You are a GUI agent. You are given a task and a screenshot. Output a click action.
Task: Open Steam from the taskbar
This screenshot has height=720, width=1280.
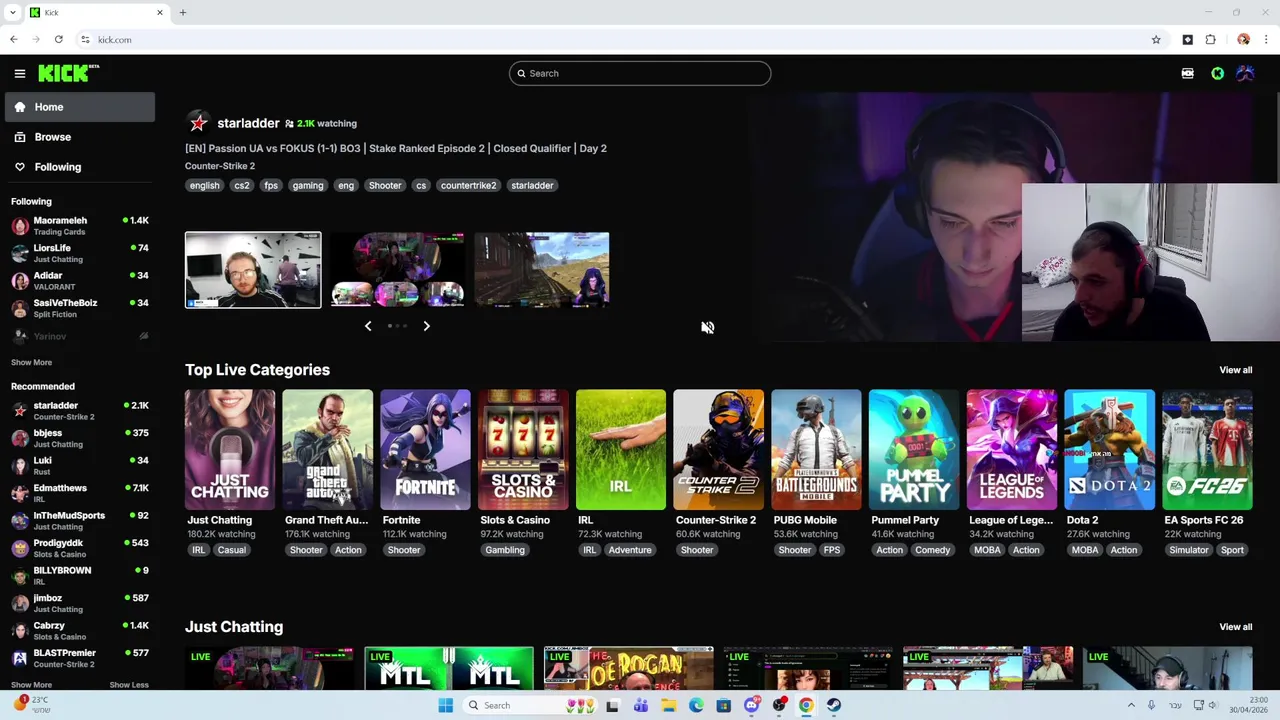click(x=833, y=705)
